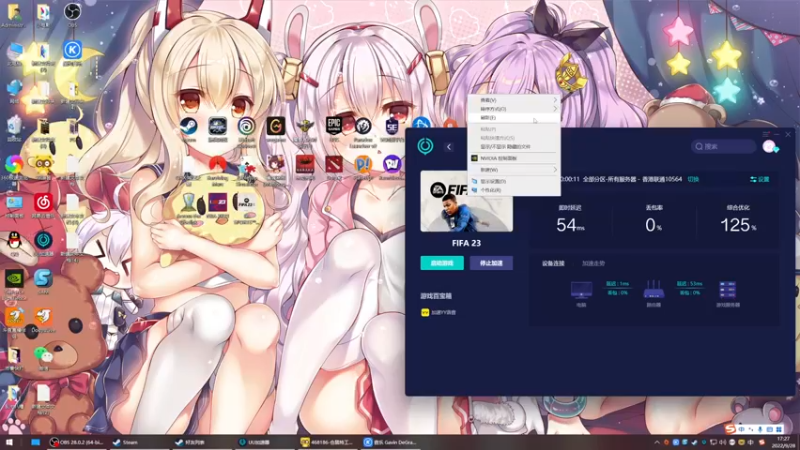Open the UU accelerator logo home icon
The width and height of the screenshot is (800, 450).
[426, 146]
